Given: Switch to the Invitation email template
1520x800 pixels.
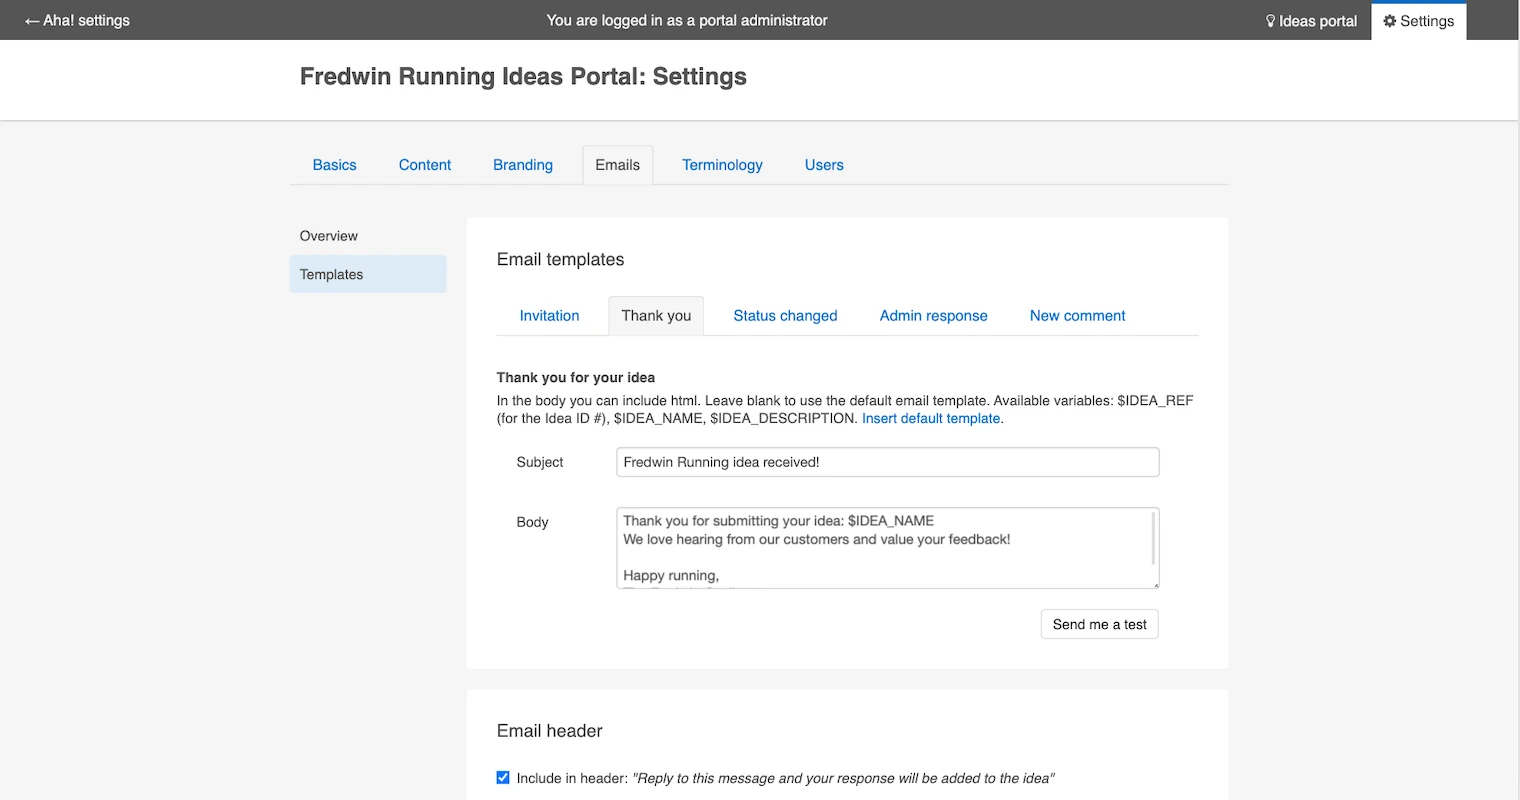Looking at the screenshot, I should click(x=549, y=315).
